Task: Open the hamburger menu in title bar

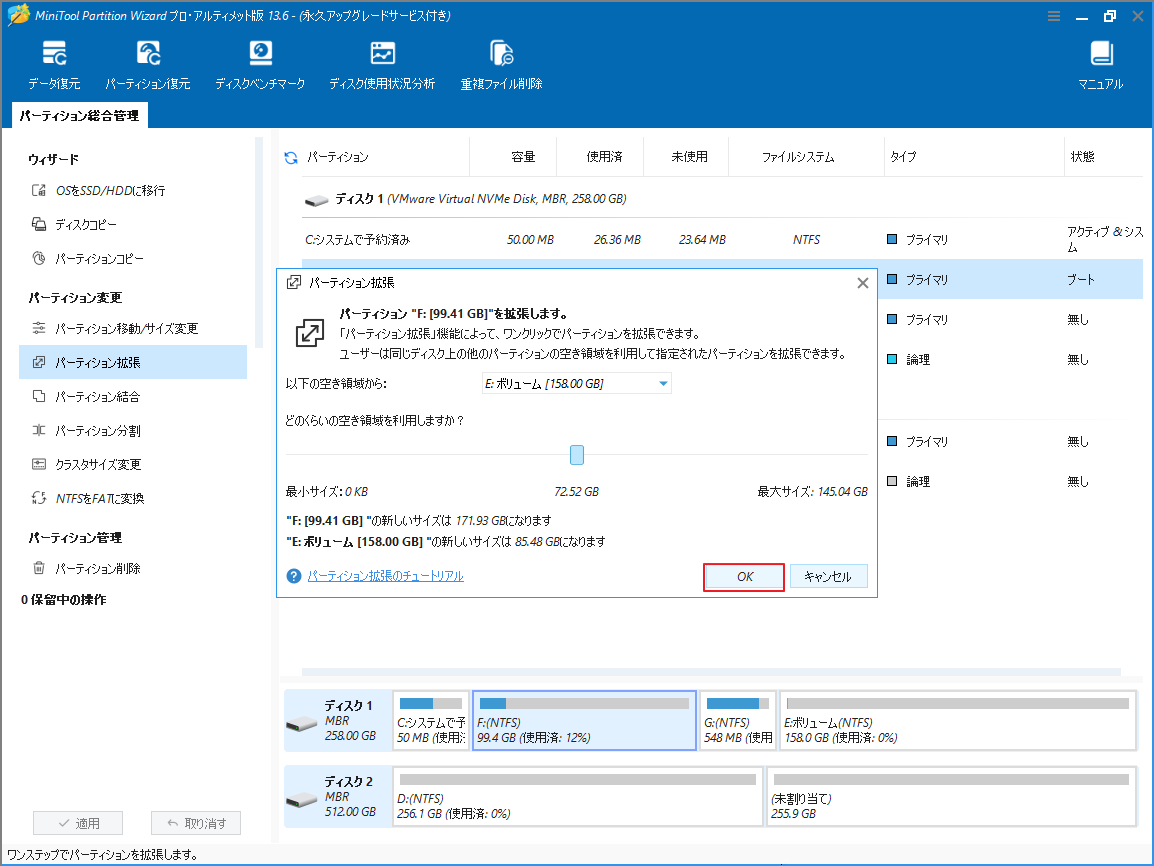Action: (x=1054, y=15)
